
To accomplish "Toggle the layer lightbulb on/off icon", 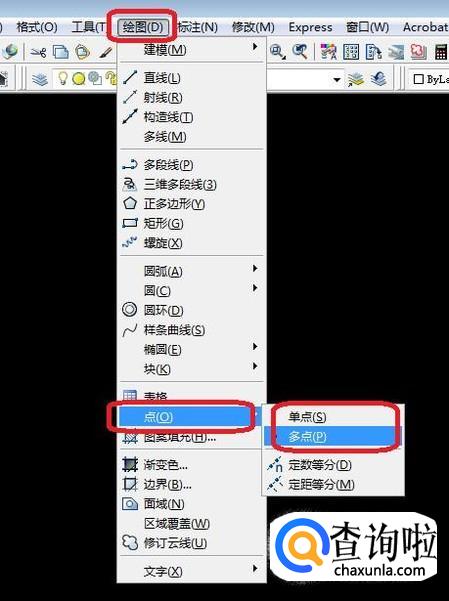I will (x=62, y=78).
